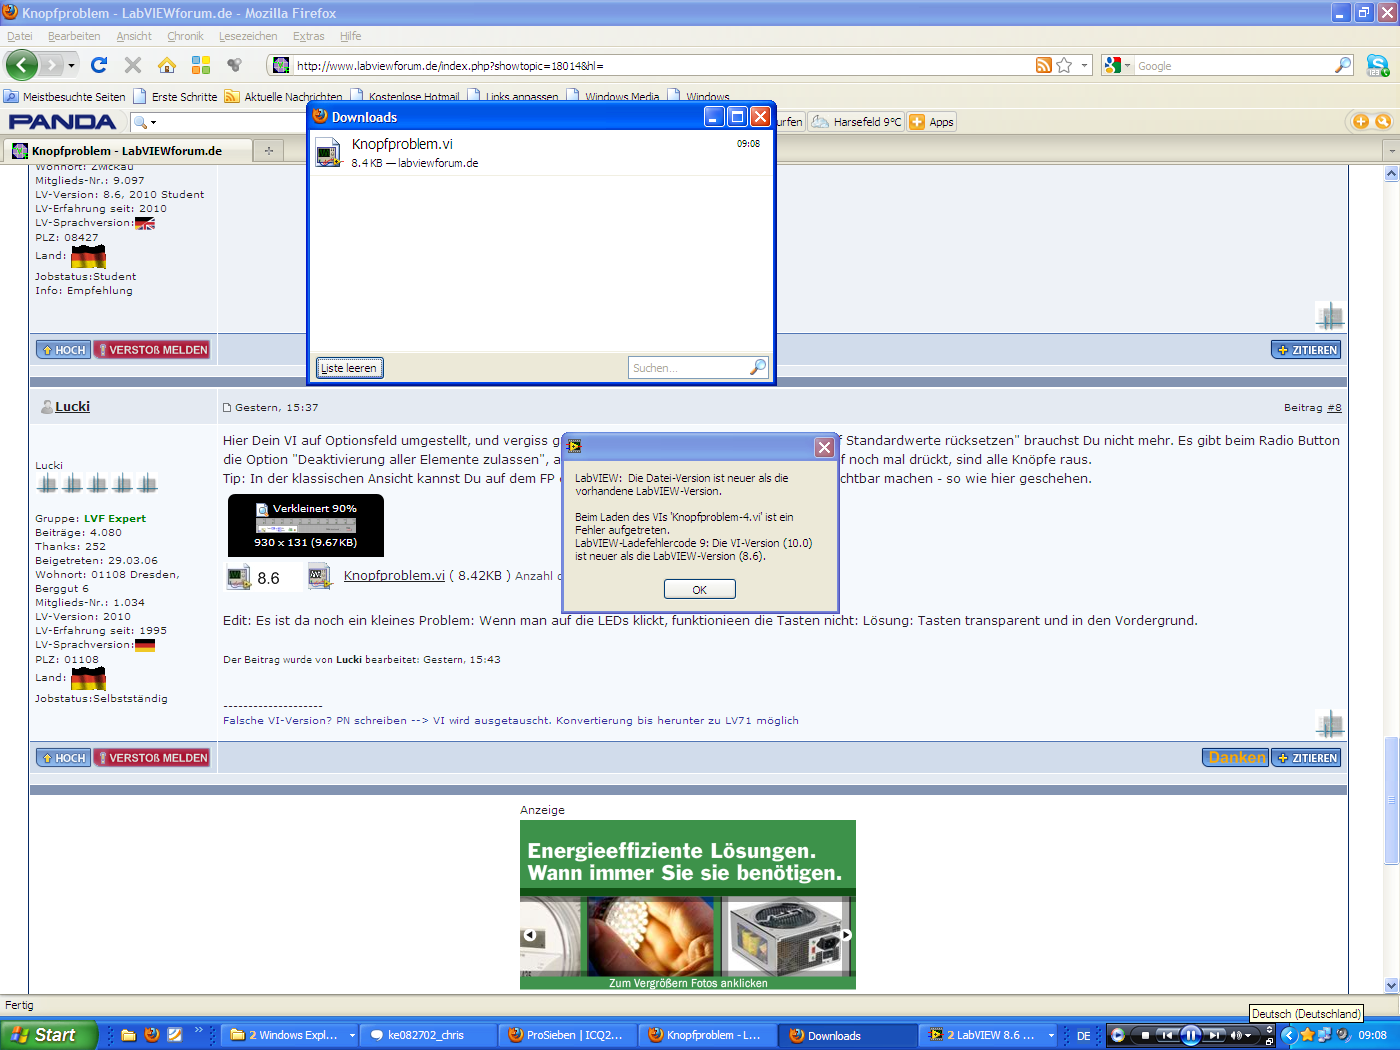Open the Datei menu

[x=20, y=36]
